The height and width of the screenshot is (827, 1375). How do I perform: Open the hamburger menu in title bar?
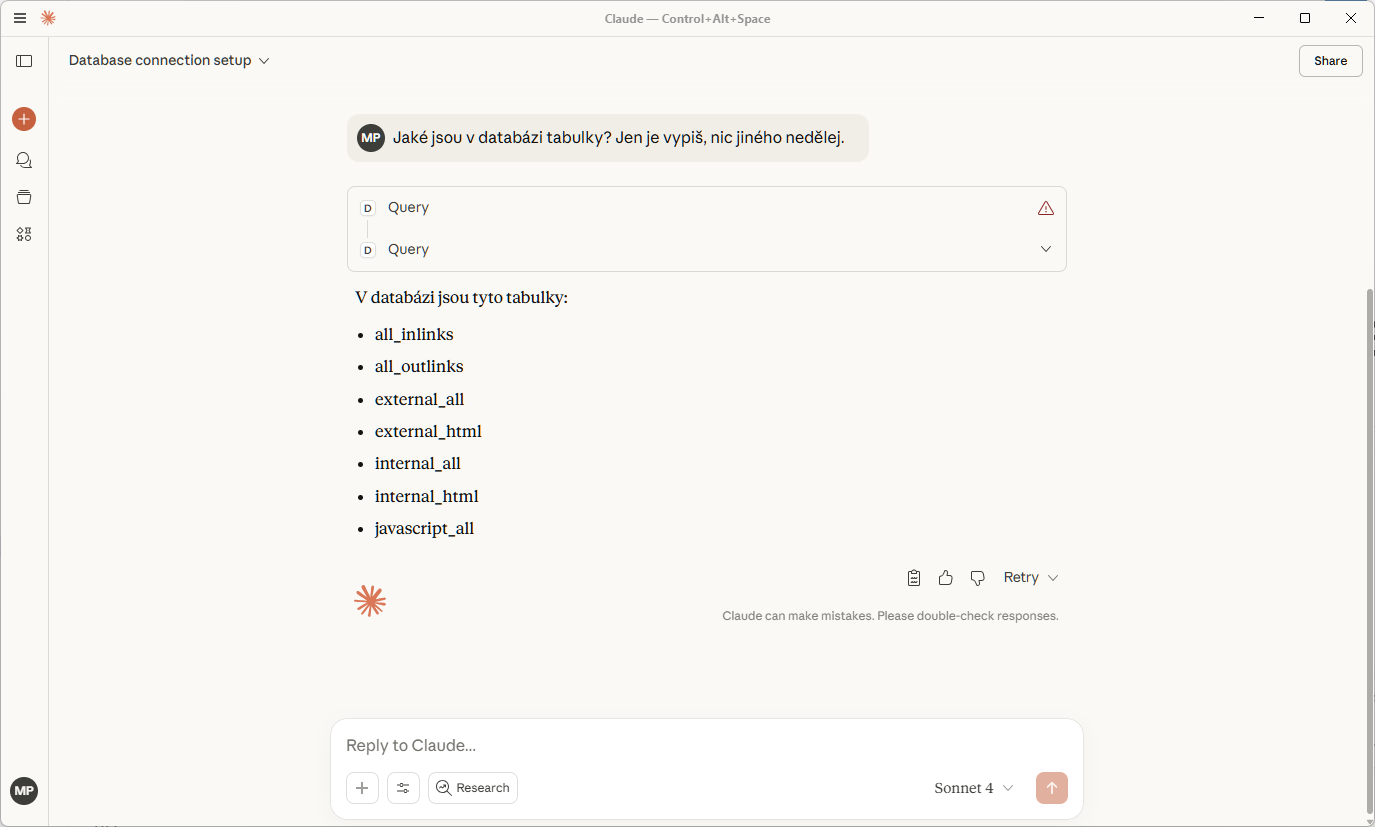(x=20, y=18)
